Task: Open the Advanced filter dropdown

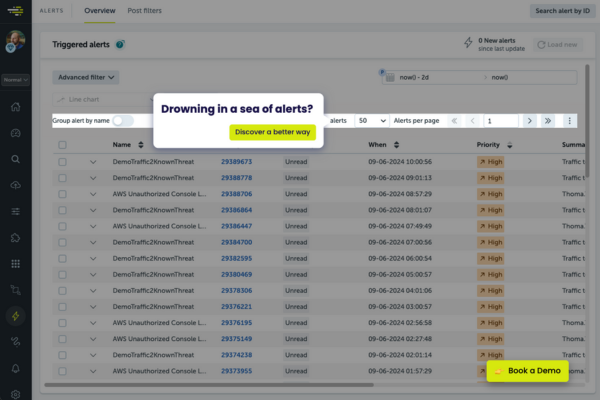Action: coord(87,76)
